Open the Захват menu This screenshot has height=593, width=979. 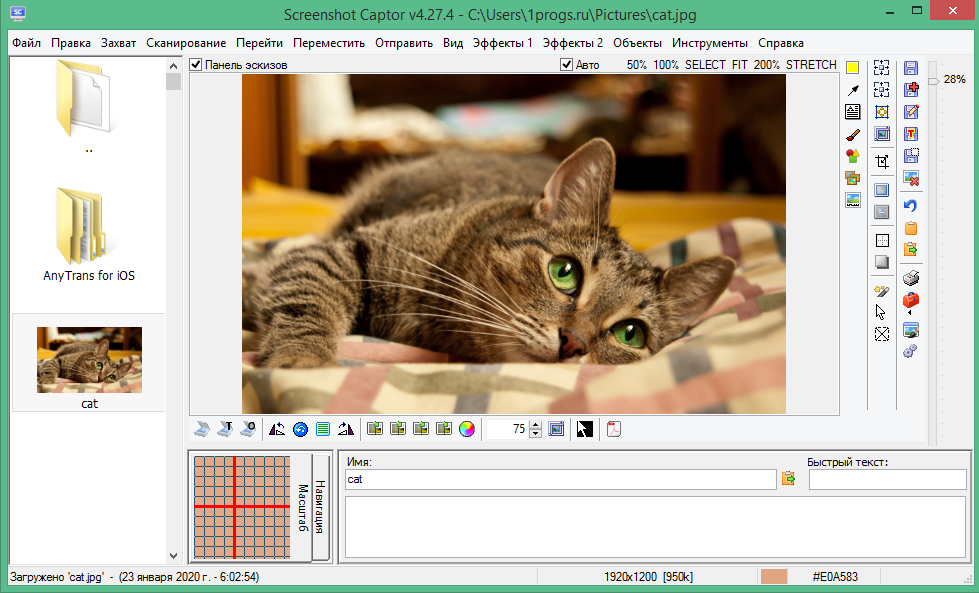[x=118, y=43]
